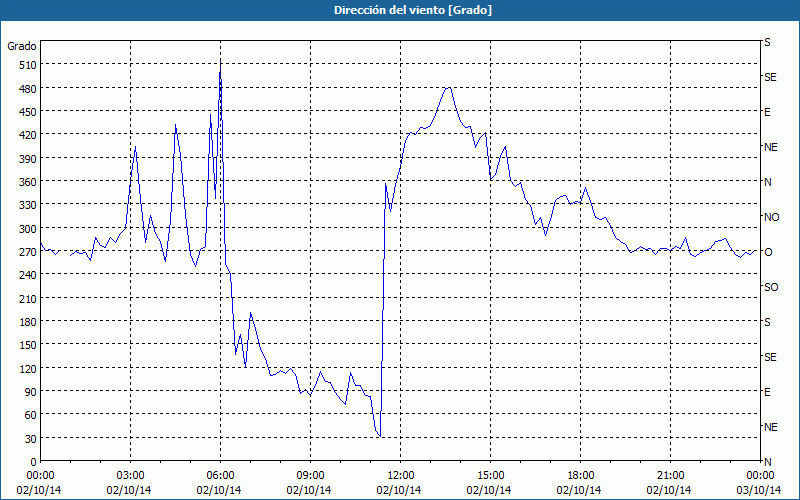This screenshot has height=500, width=800.
Task: Click the 03:00 time axis label
Action: coord(130,476)
